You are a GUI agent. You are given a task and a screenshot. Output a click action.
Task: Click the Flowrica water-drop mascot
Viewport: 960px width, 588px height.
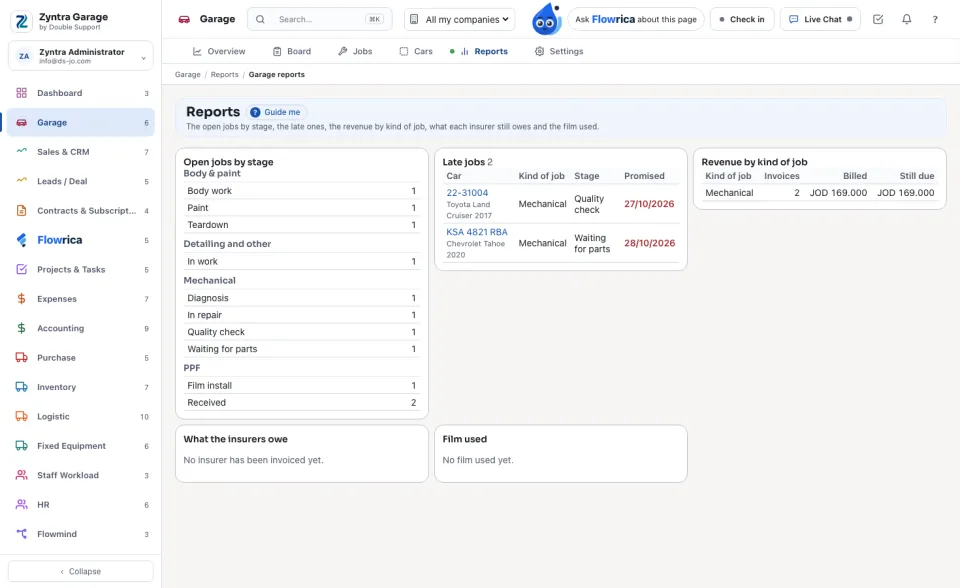[x=546, y=19]
